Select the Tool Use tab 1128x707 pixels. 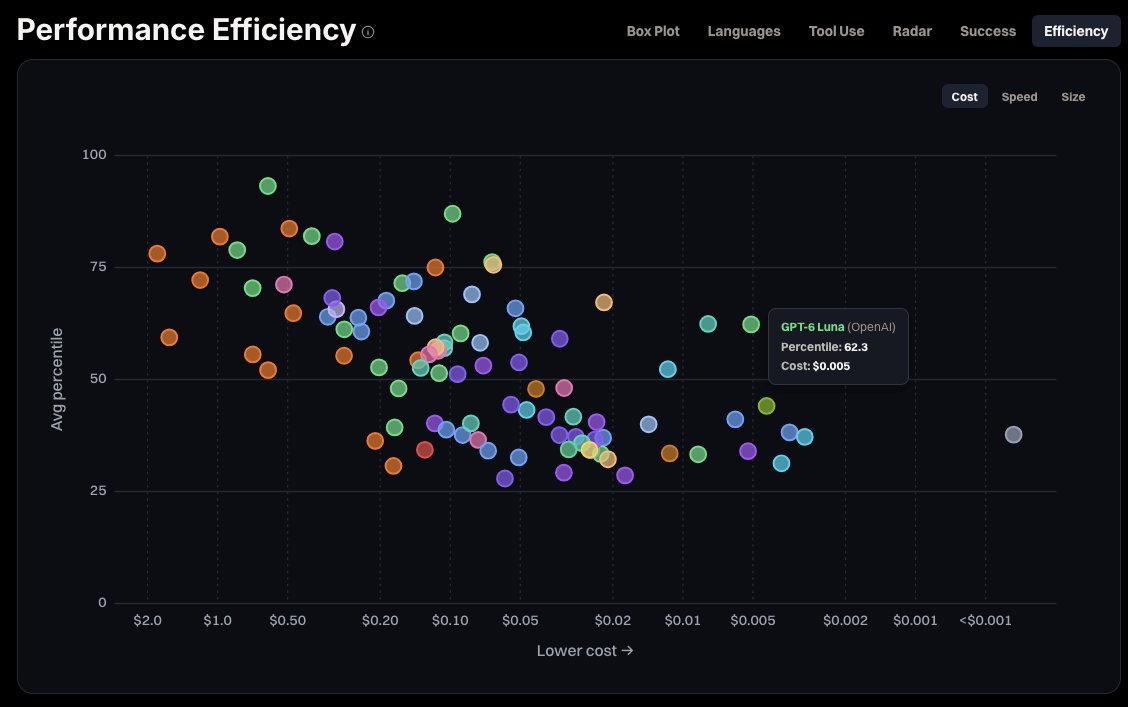[x=836, y=31]
